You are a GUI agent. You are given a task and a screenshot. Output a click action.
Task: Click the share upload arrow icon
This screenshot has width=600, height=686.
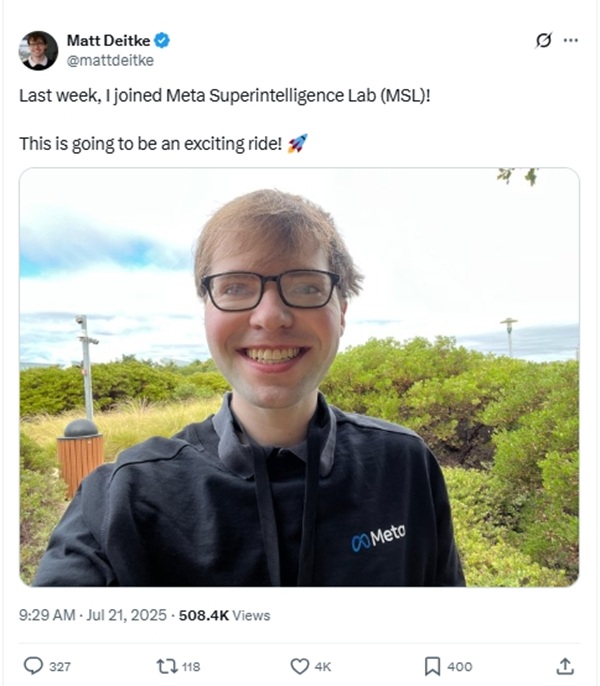pyautogui.click(x=565, y=666)
